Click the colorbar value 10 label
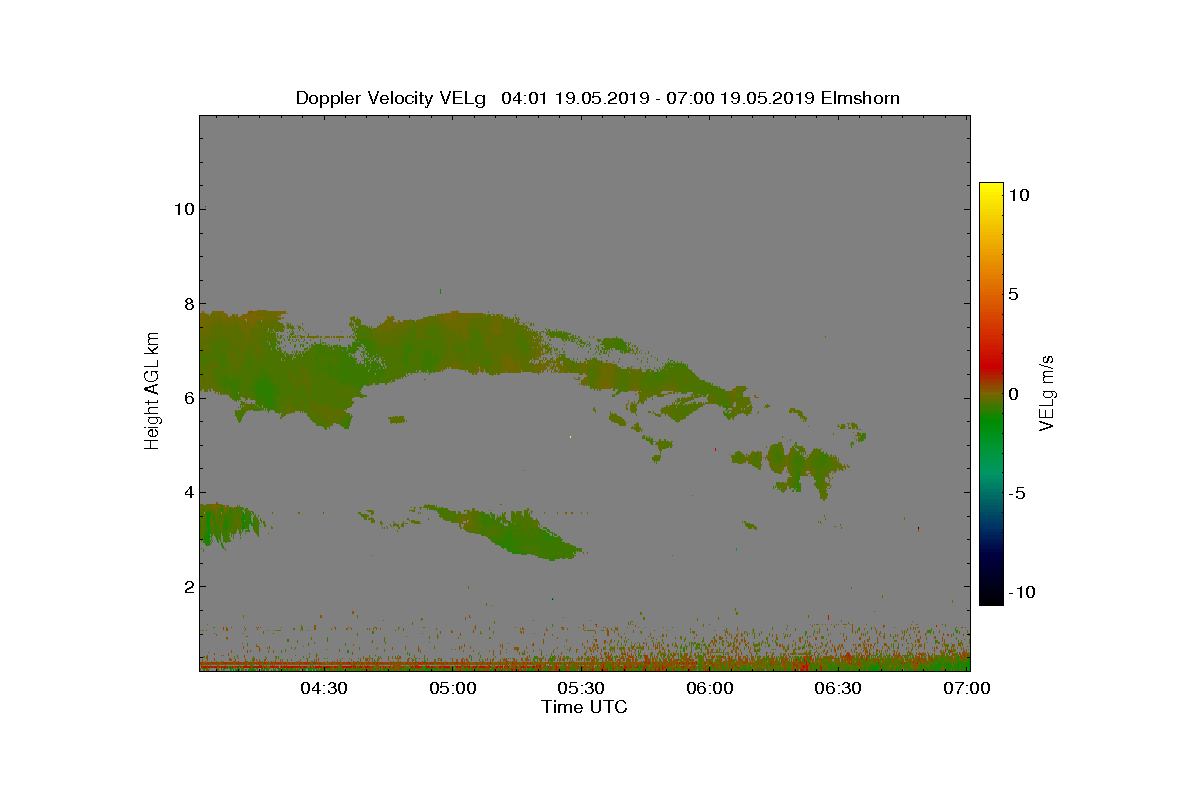This screenshot has width=1200, height=800. pyautogui.click(x=1019, y=196)
